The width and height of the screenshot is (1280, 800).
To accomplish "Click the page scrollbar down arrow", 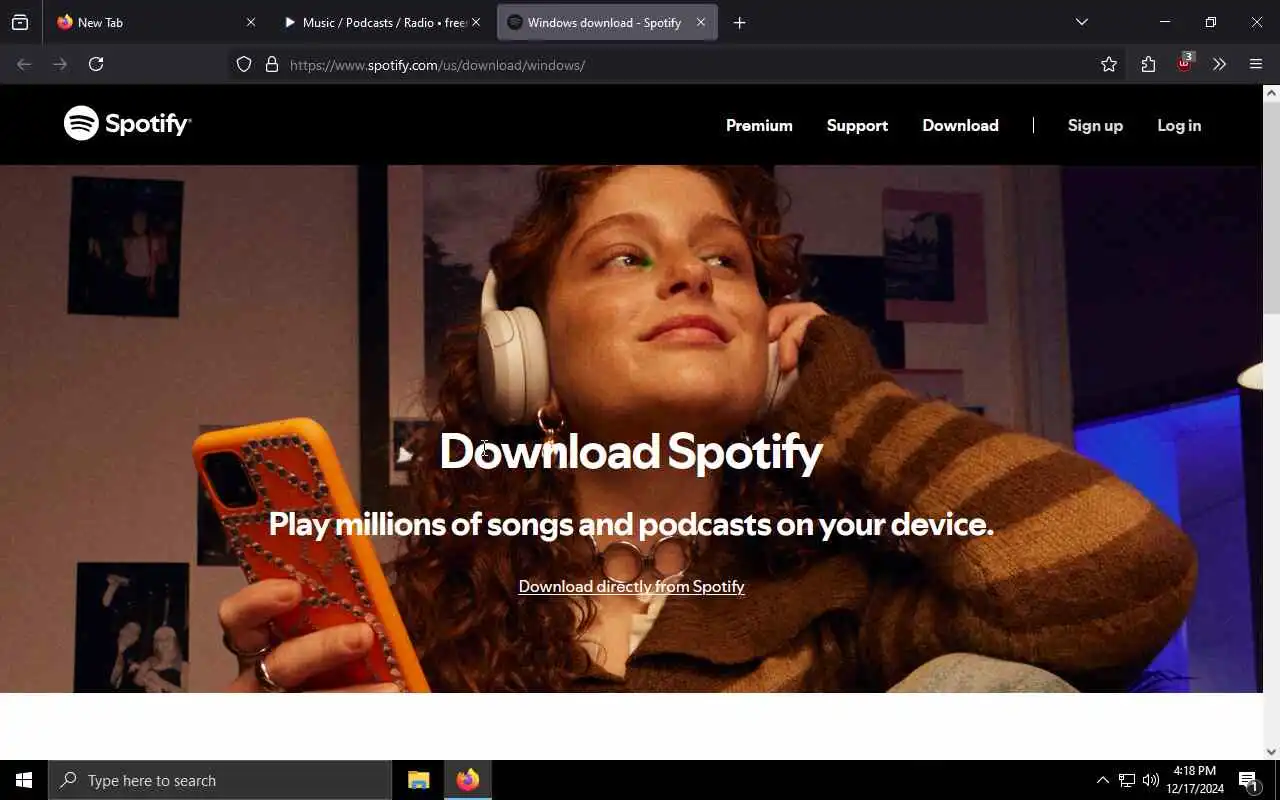I will click(x=1271, y=751).
